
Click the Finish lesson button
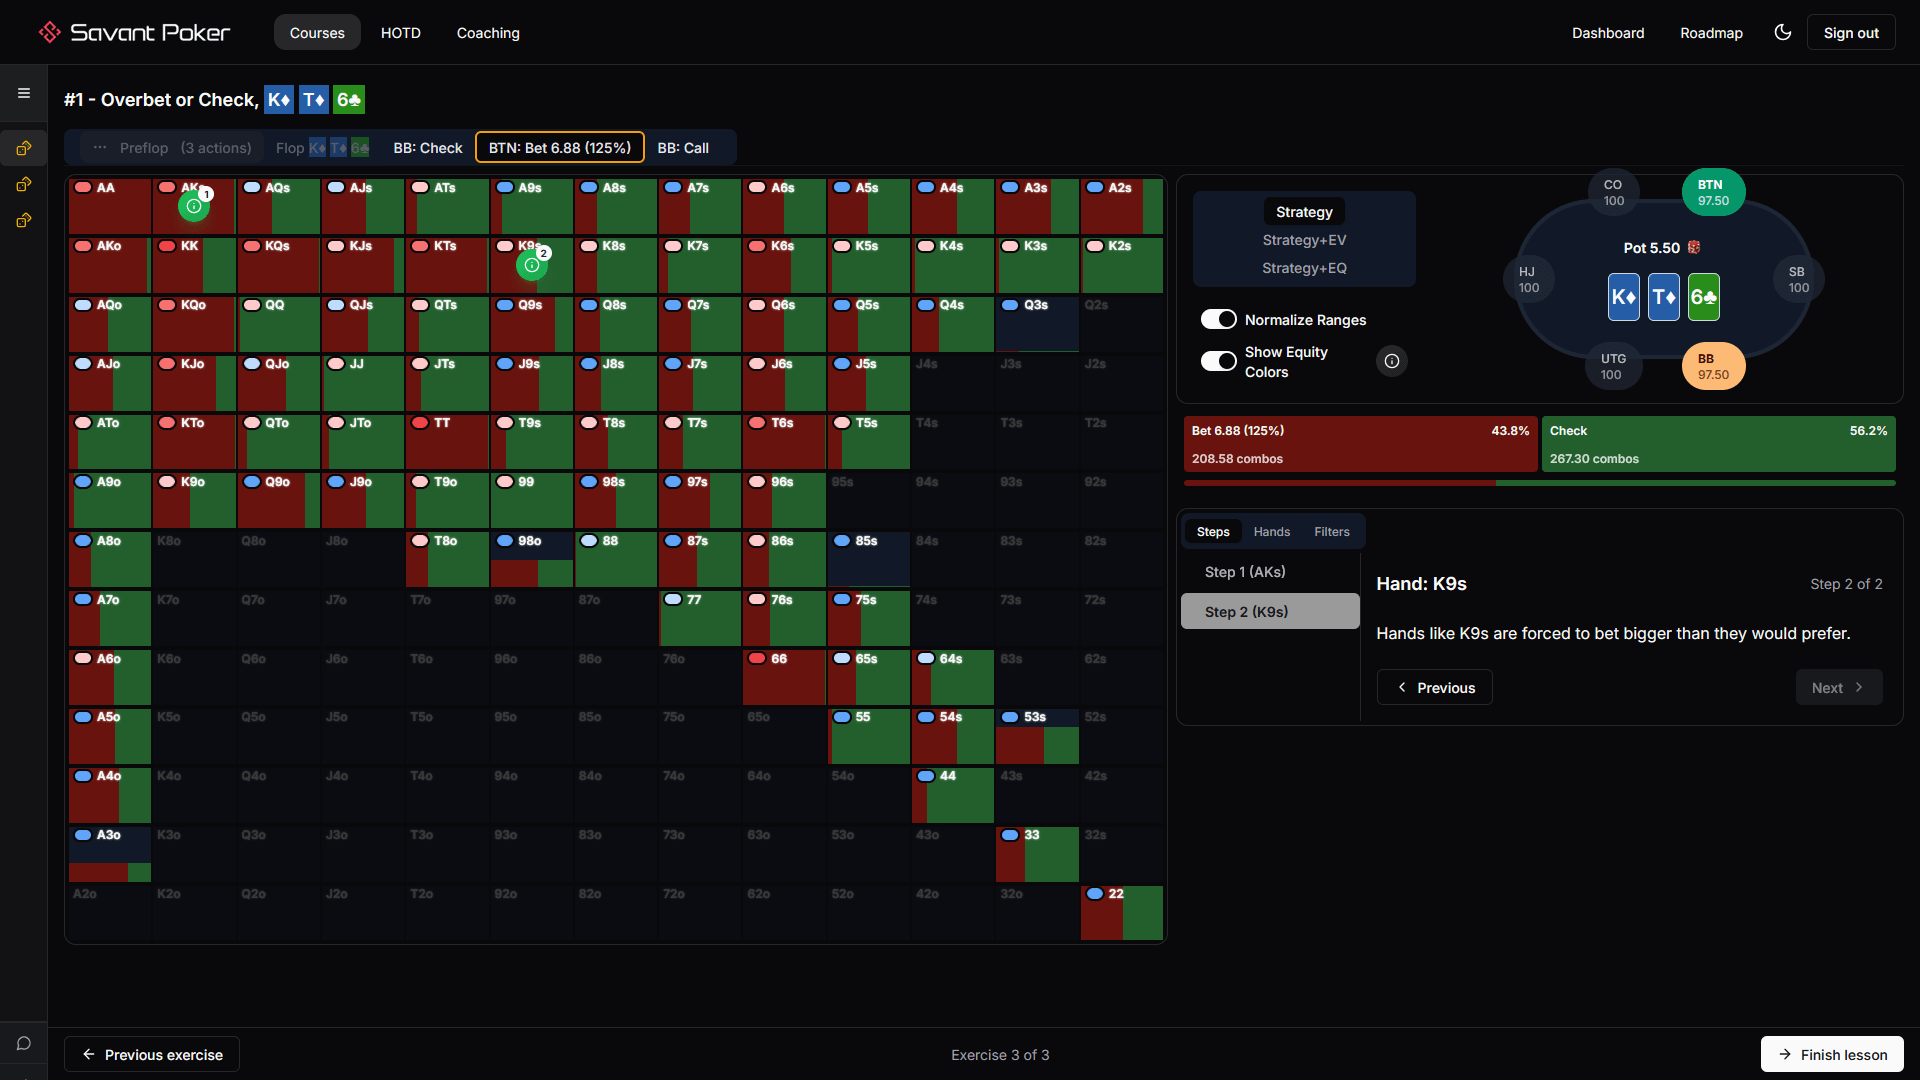pos(1831,1054)
